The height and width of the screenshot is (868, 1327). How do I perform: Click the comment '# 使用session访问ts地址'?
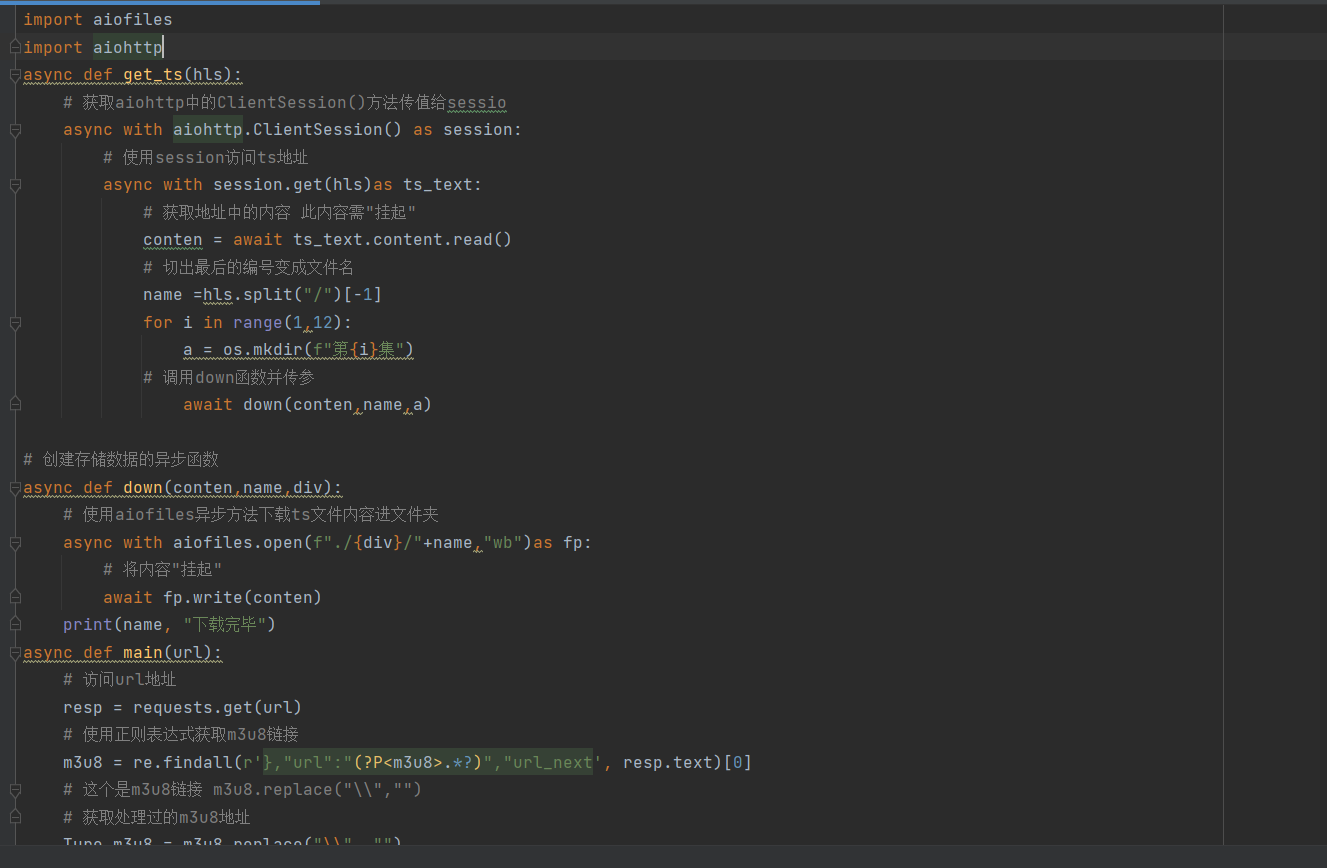pyautogui.click(x=206, y=157)
